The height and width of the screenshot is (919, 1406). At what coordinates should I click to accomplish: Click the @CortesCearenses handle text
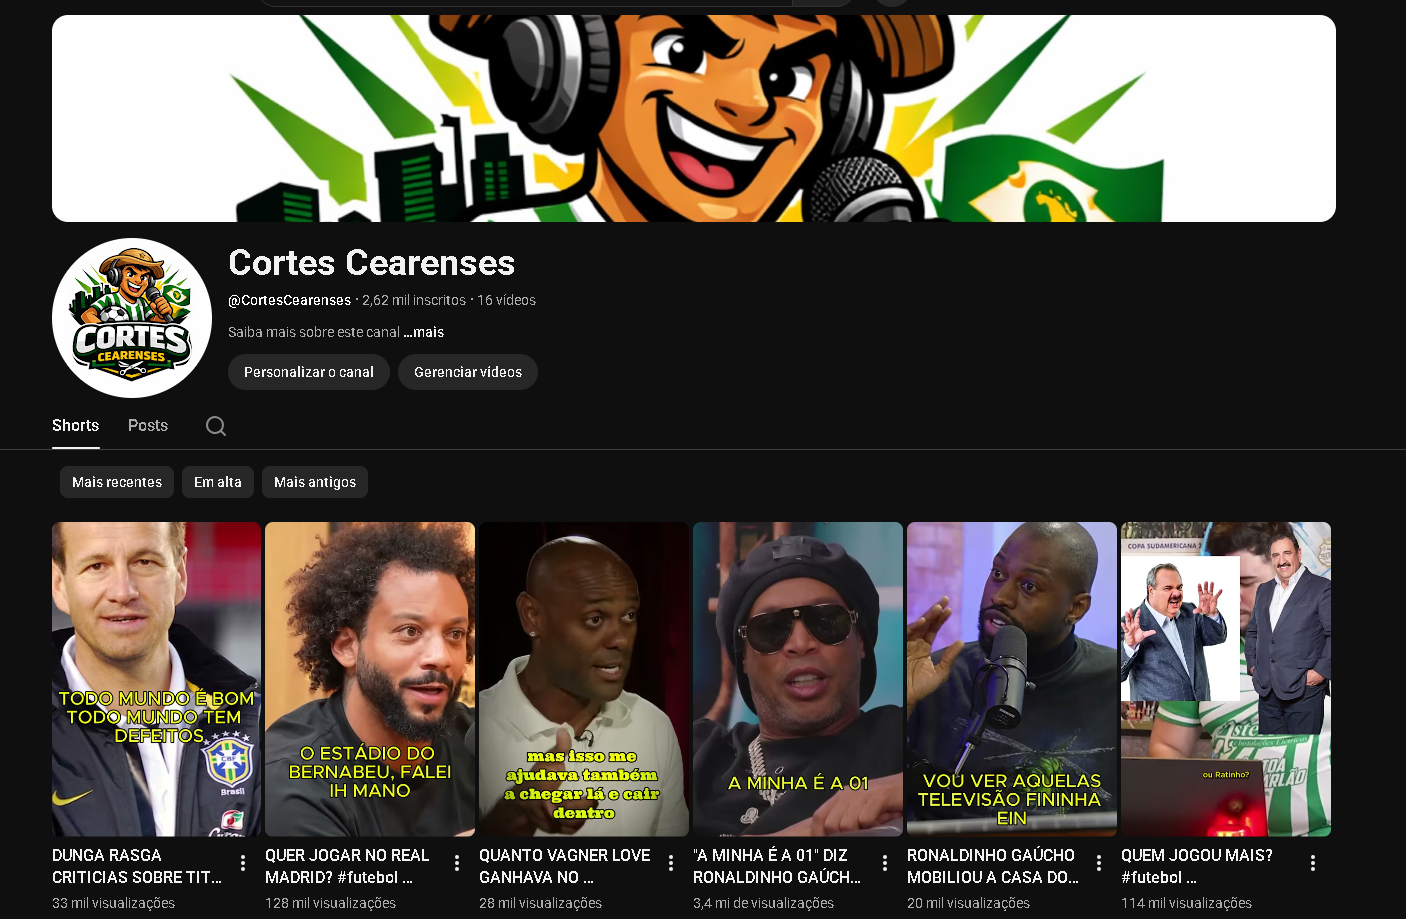[x=290, y=300]
